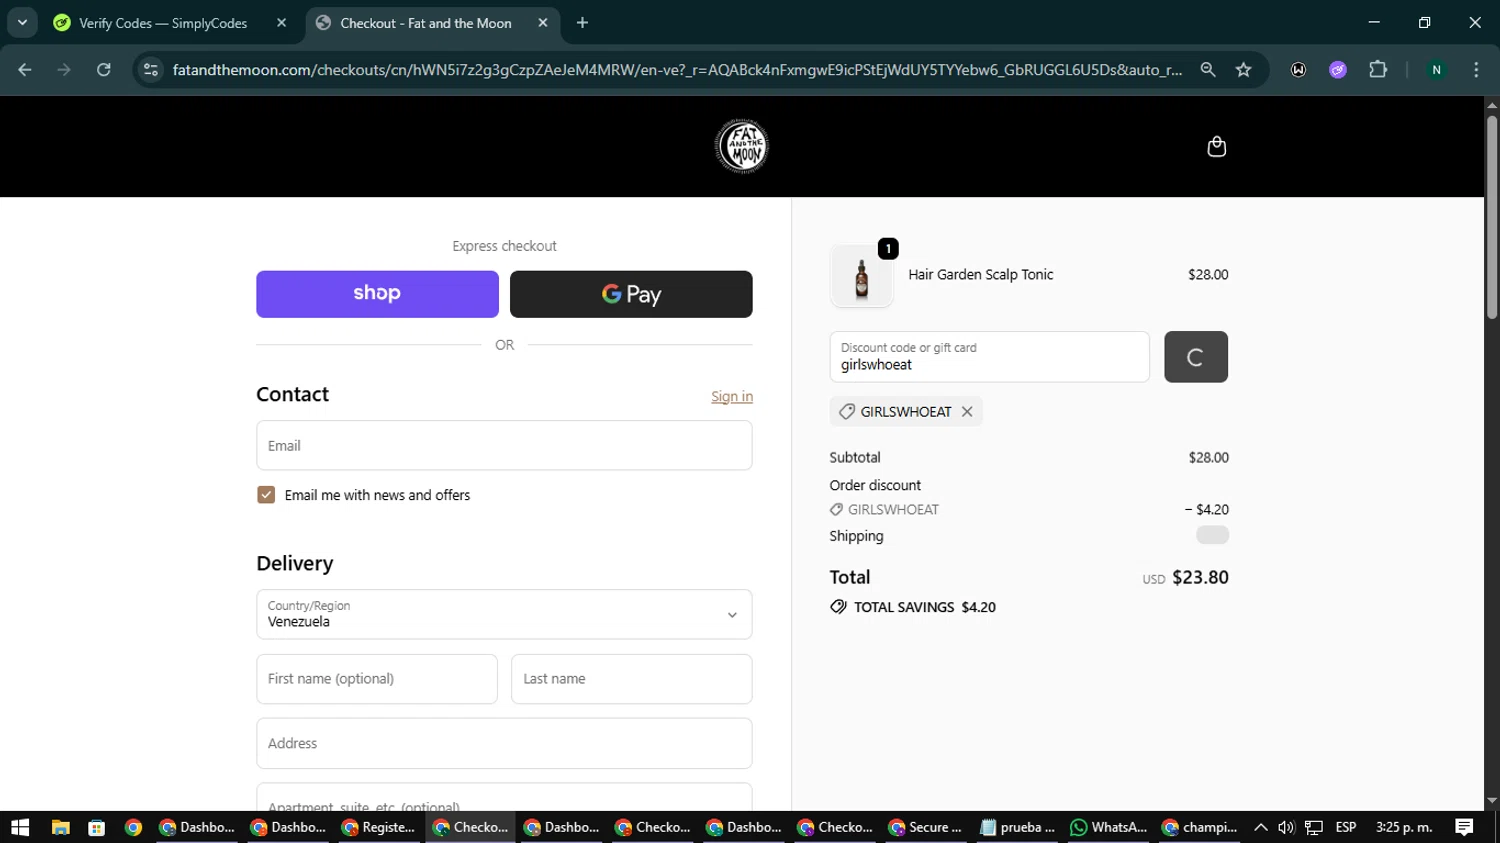Image resolution: width=1500 pixels, height=843 pixels.
Task: Click the Email input field
Action: (504, 445)
